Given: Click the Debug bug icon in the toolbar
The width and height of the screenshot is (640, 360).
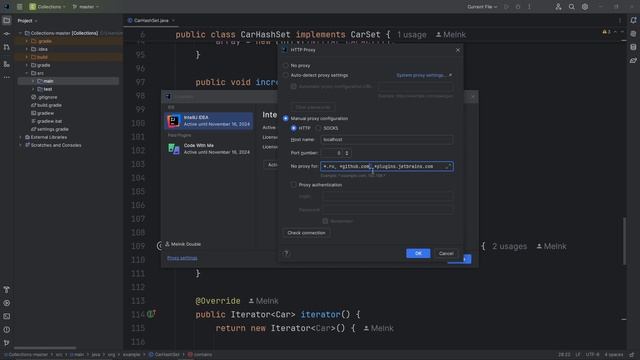Looking at the screenshot, I should tap(518, 7).
